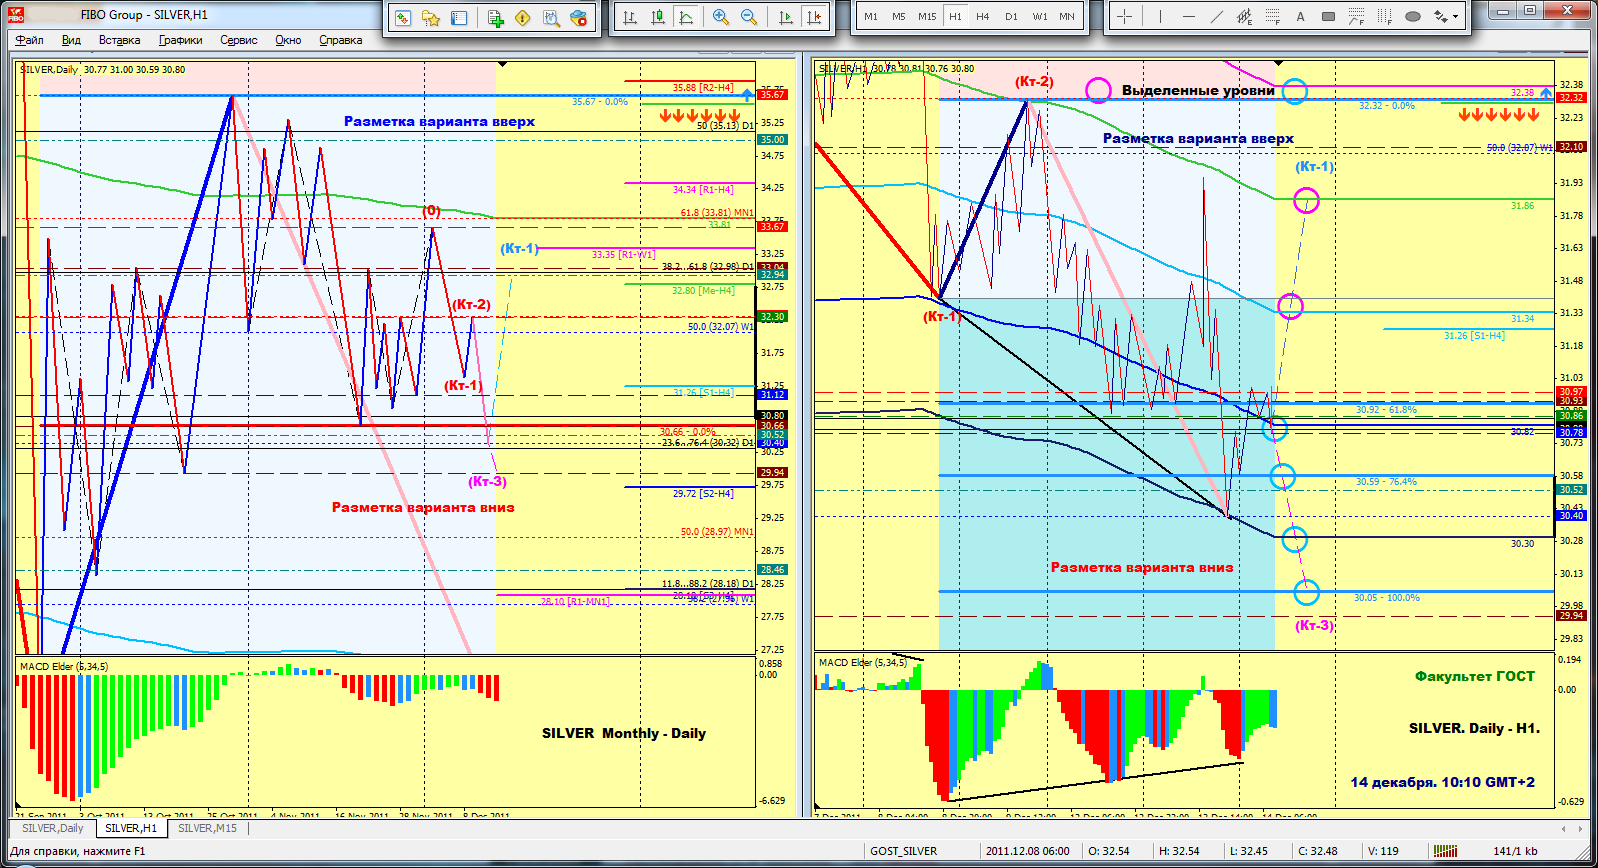Click GOST_SILVER profile in status bar

[904, 851]
